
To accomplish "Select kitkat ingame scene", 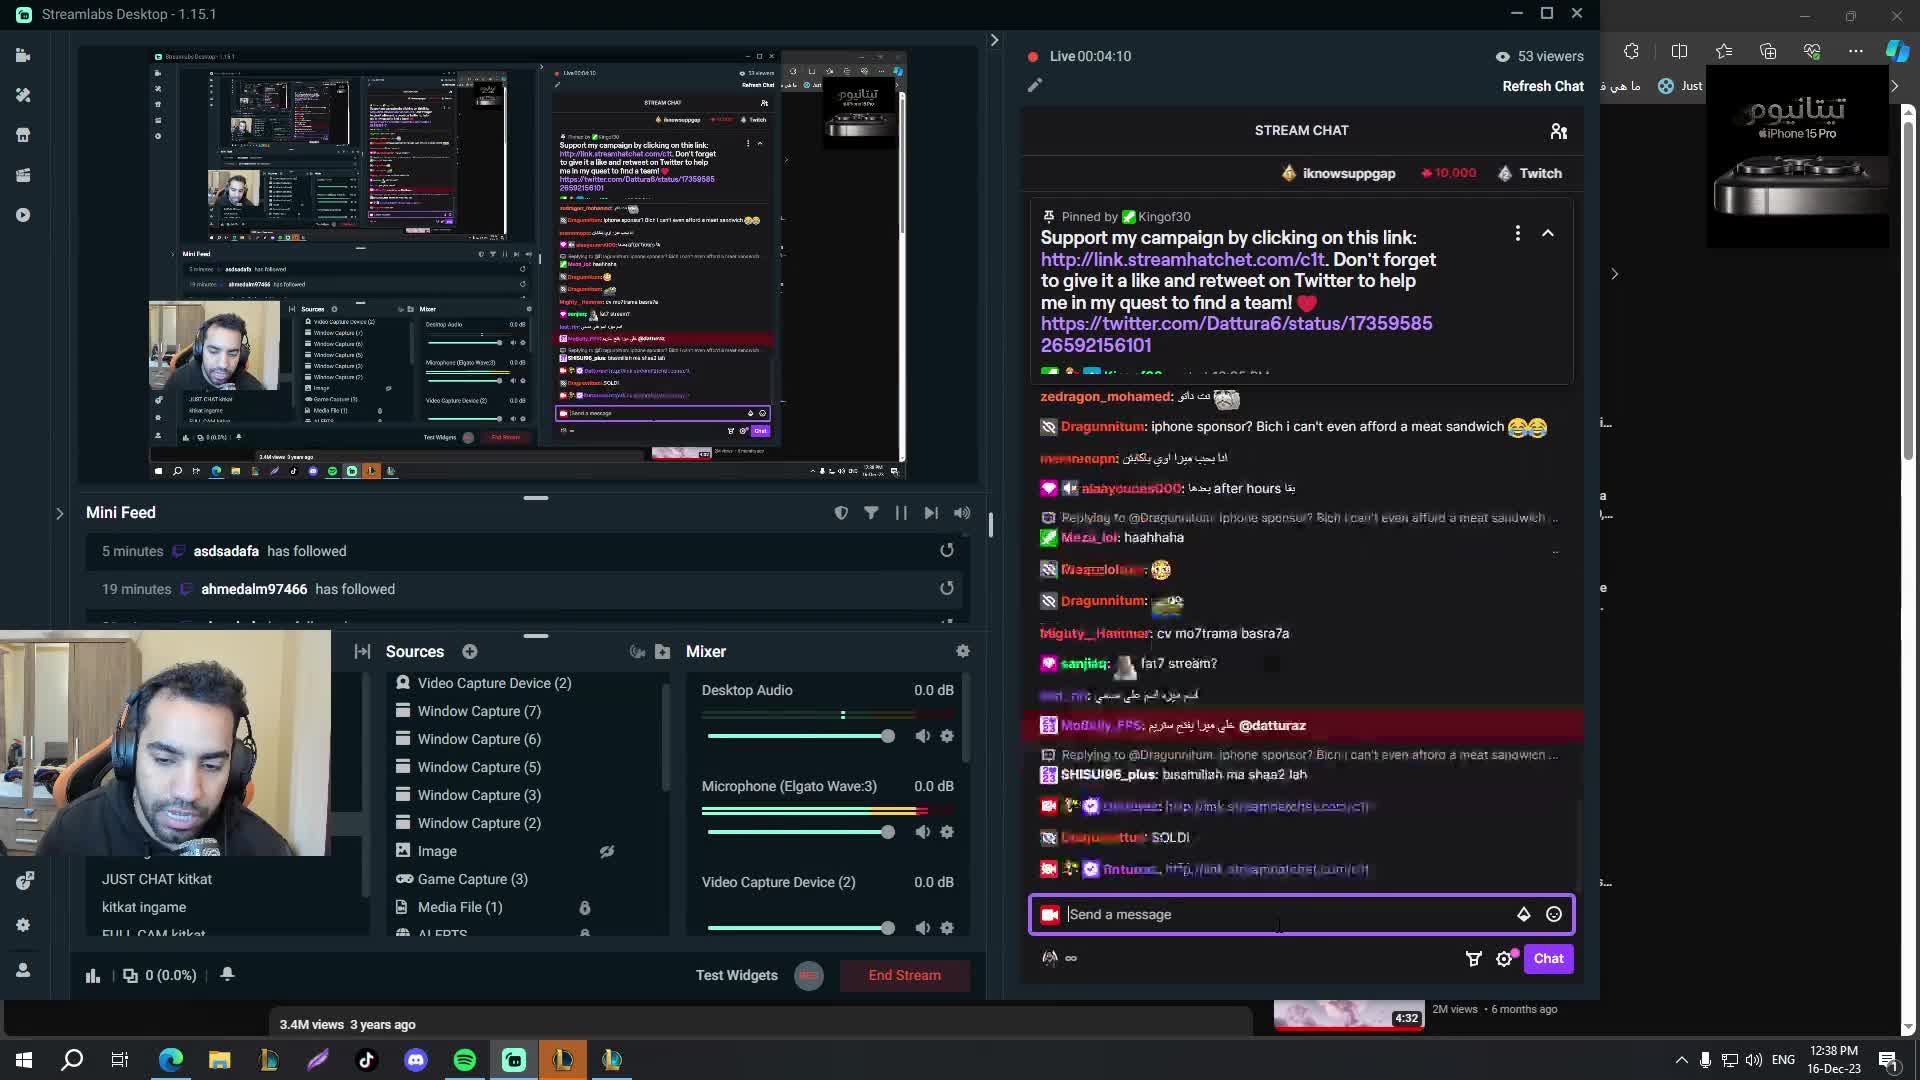I will (144, 907).
